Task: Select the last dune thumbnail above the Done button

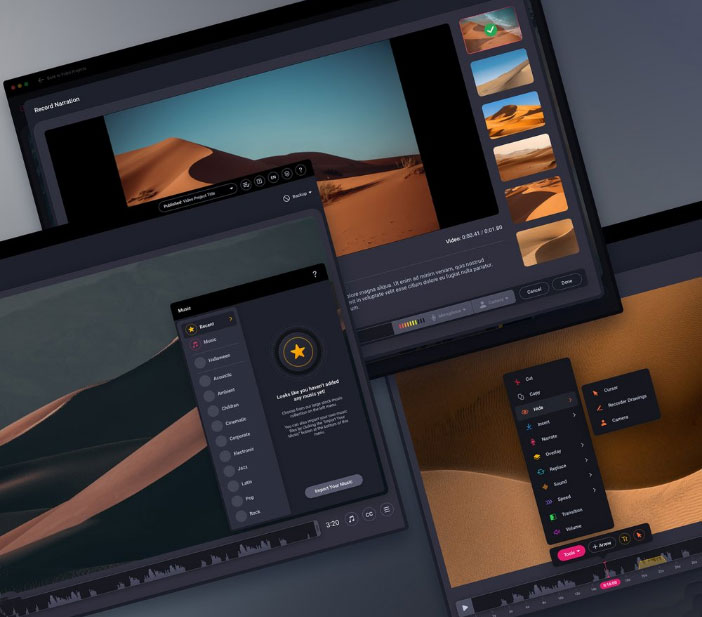Action: 548,242
